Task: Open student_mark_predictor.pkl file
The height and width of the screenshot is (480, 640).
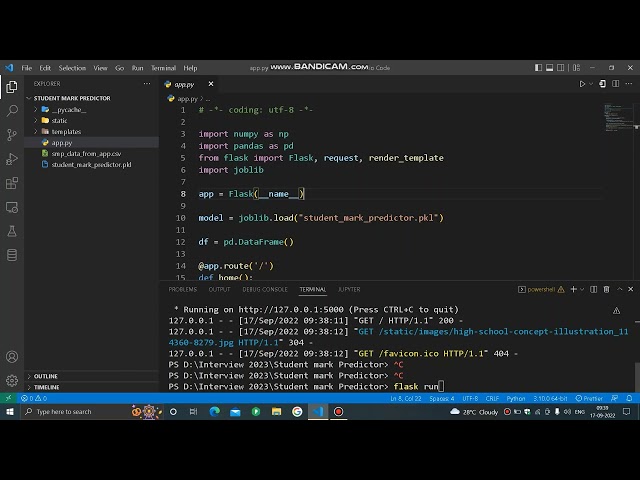Action: [x=91, y=164]
